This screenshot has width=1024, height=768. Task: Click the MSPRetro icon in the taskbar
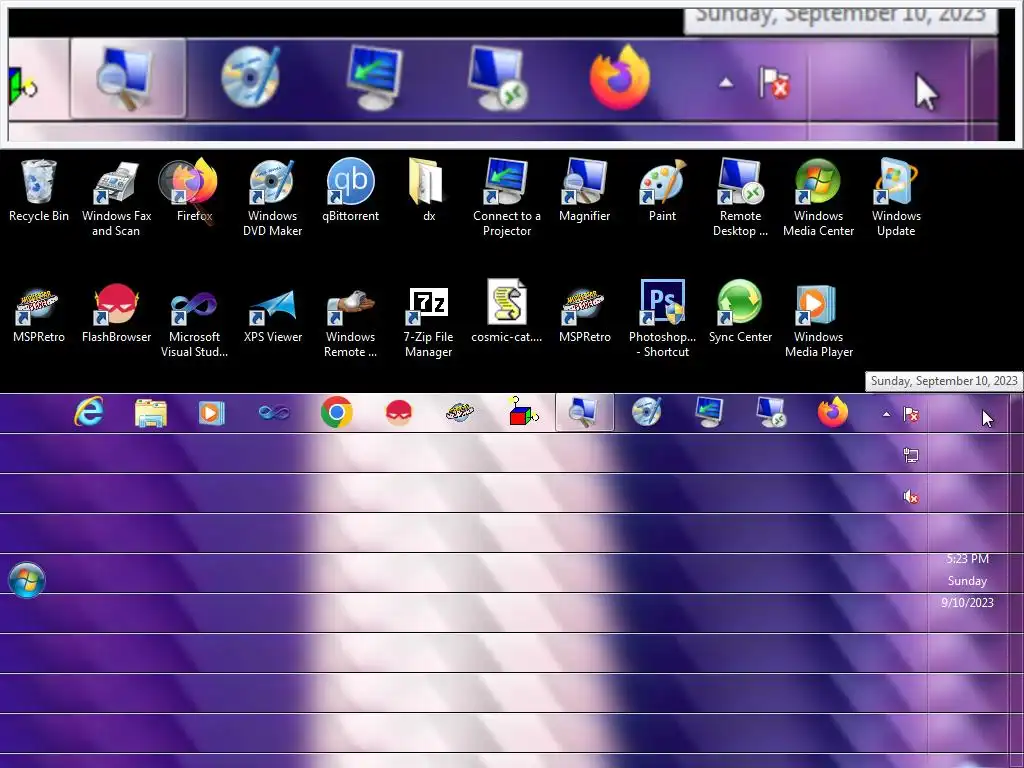[x=460, y=413]
